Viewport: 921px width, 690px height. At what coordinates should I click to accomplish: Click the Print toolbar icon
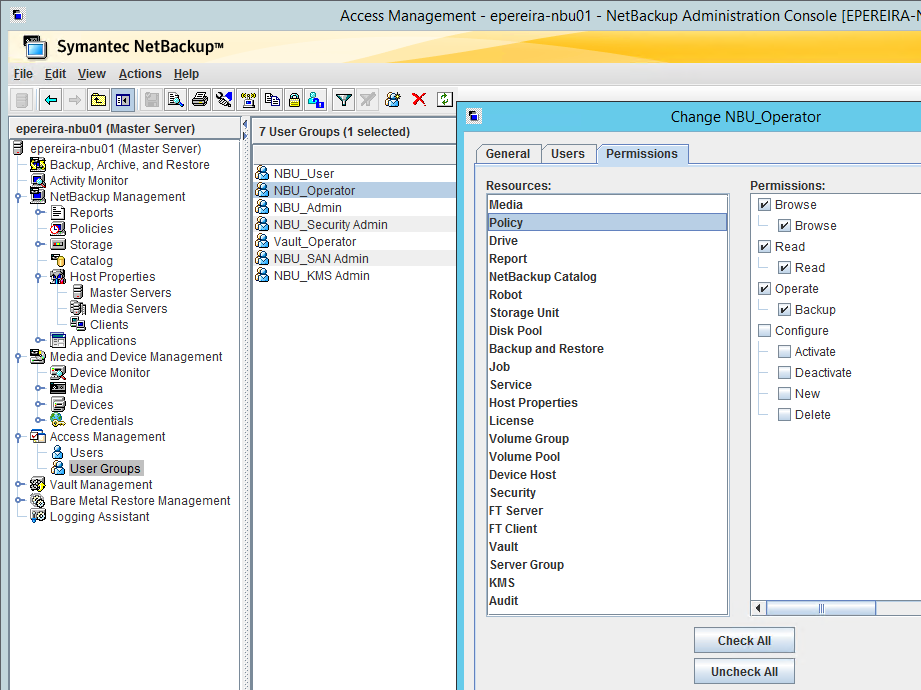coord(200,100)
